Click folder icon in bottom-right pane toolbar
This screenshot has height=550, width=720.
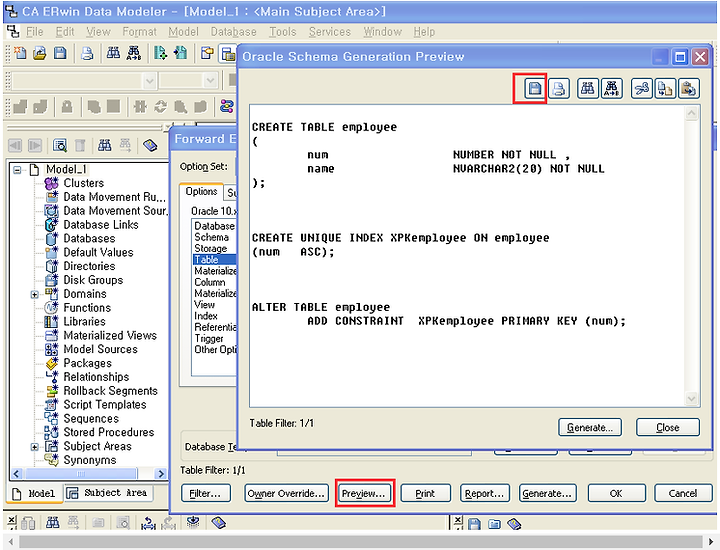pyautogui.click(x=494, y=524)
